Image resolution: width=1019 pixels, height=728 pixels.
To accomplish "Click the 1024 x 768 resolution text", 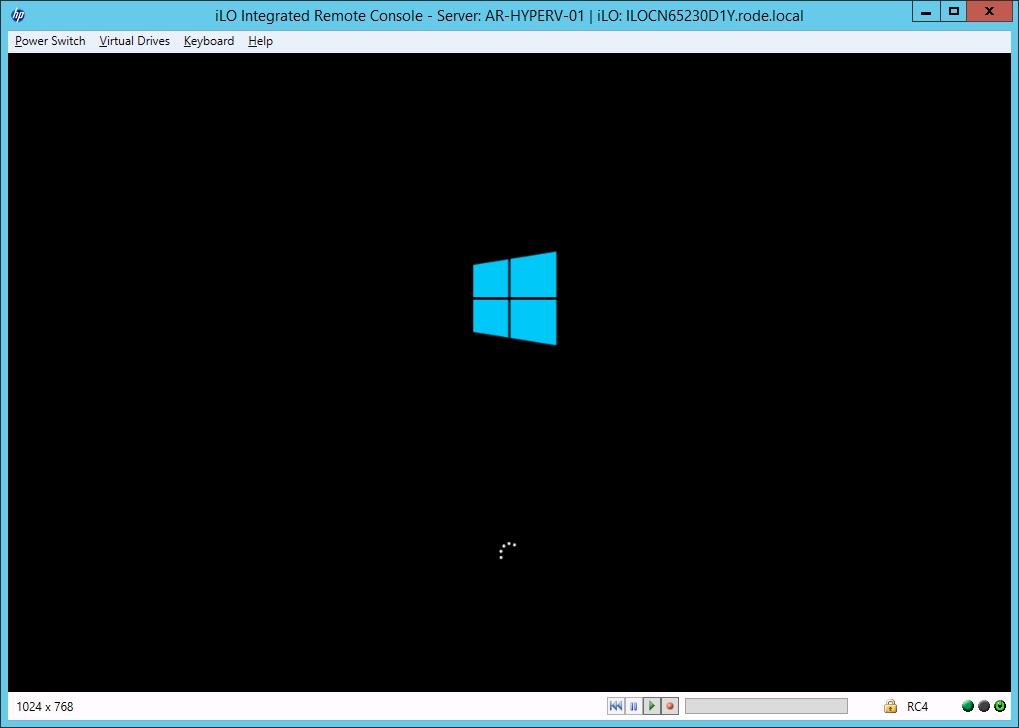I will [x=45, y=707].
